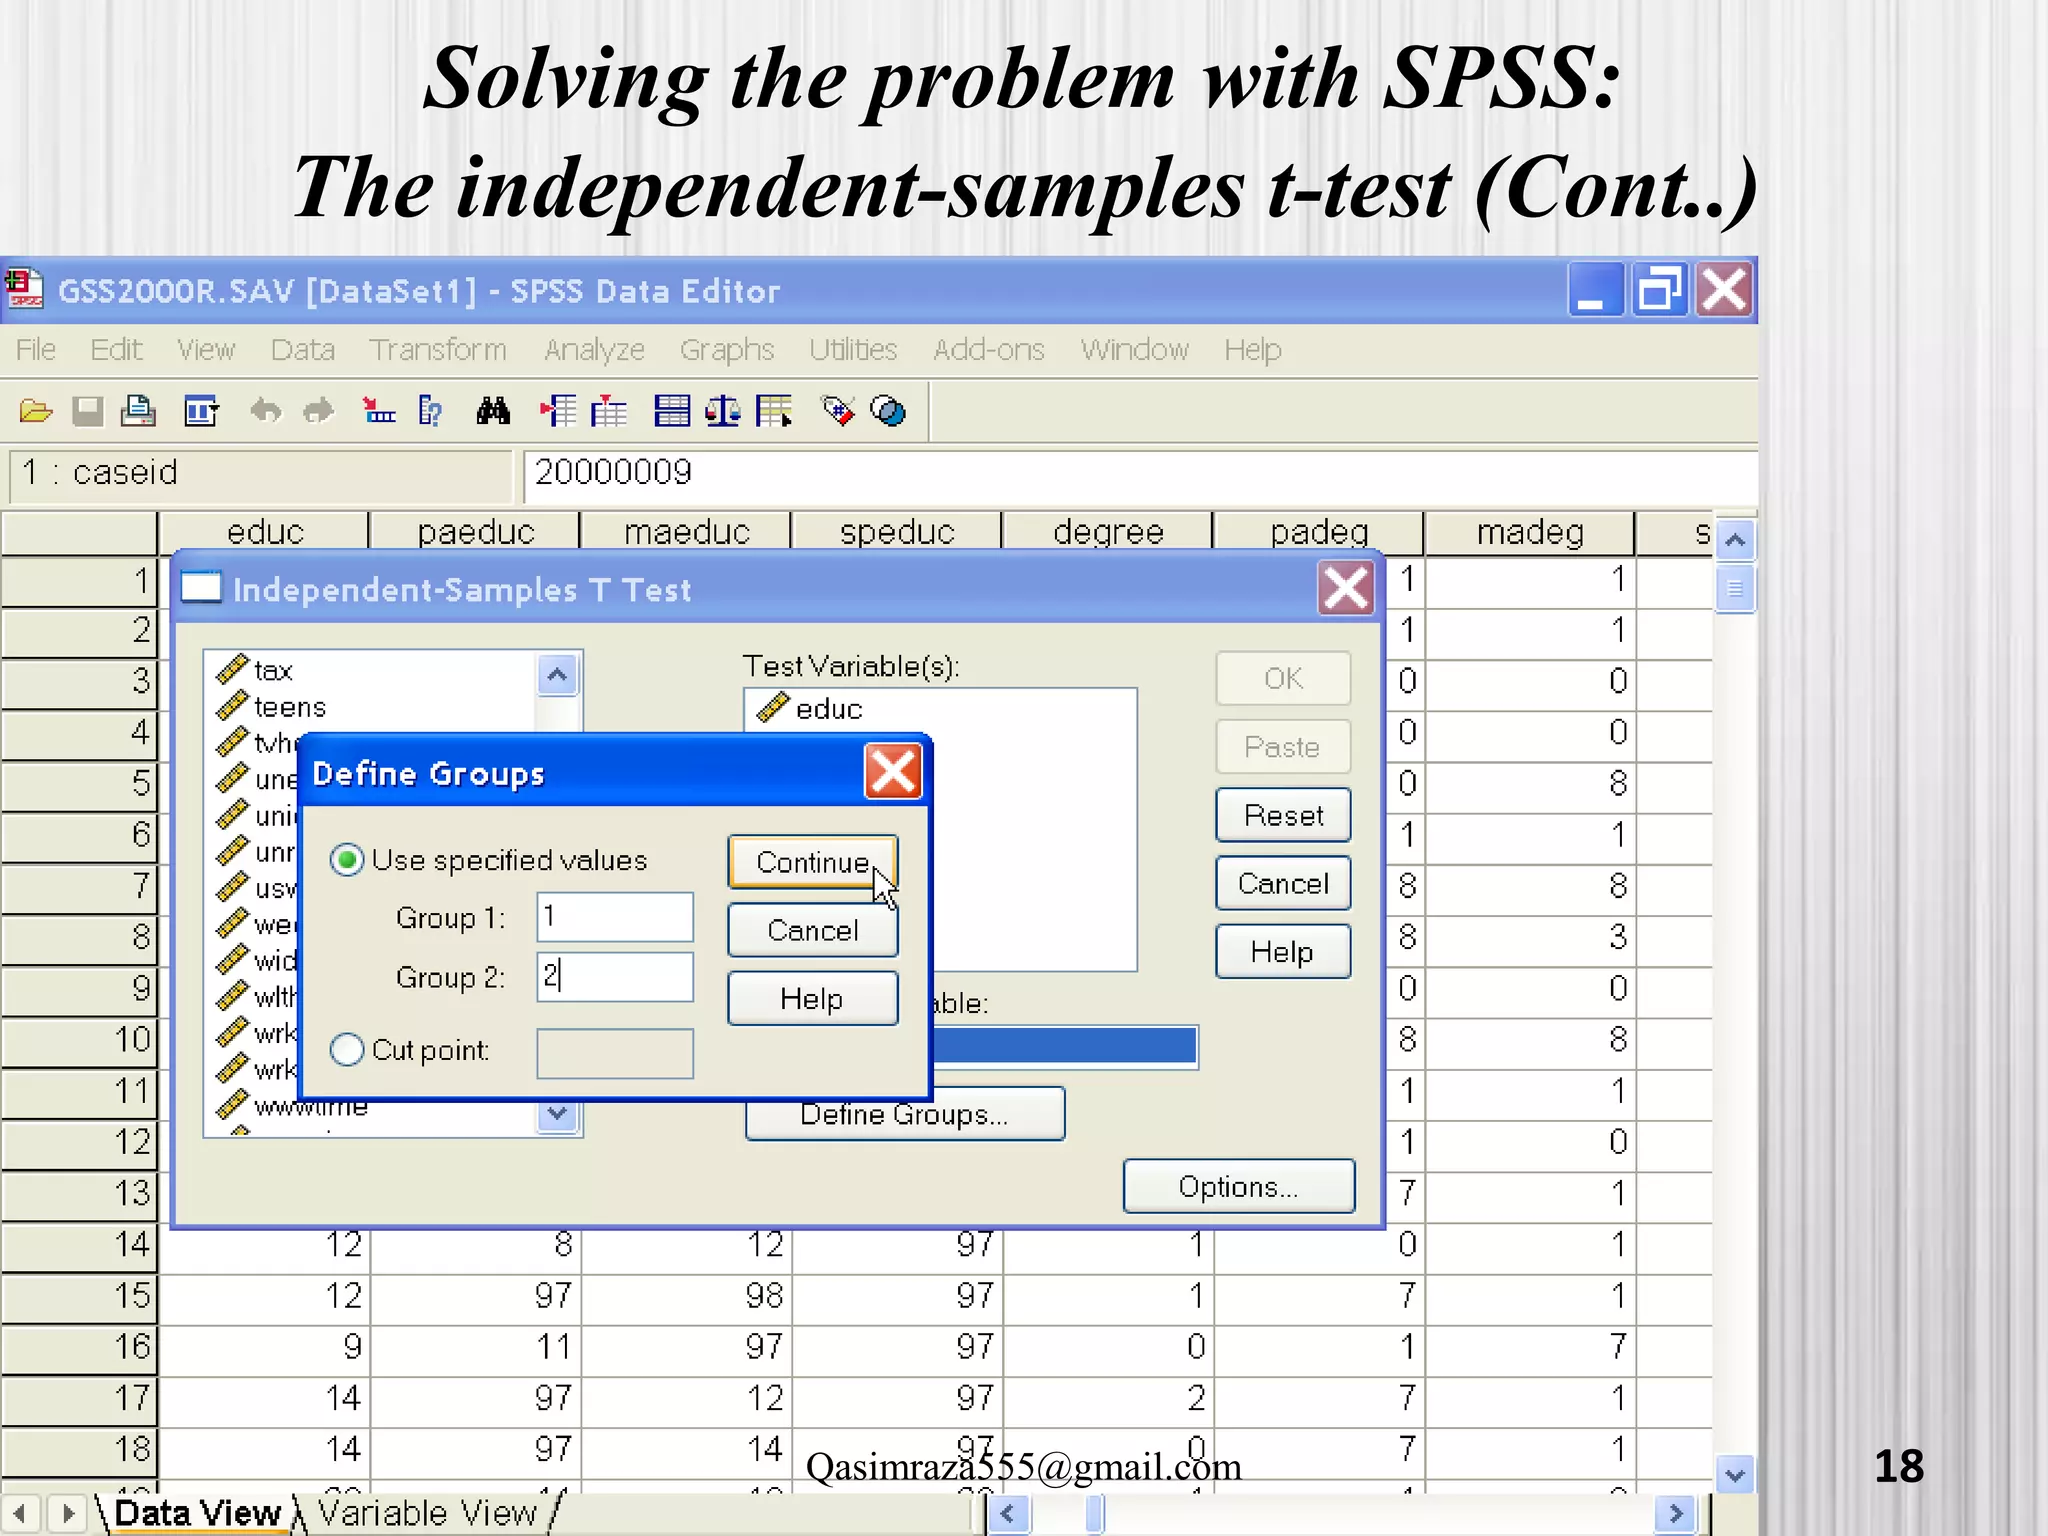
Task: Click the Select Cases toolbar icon
Action: tap(775, 411)
